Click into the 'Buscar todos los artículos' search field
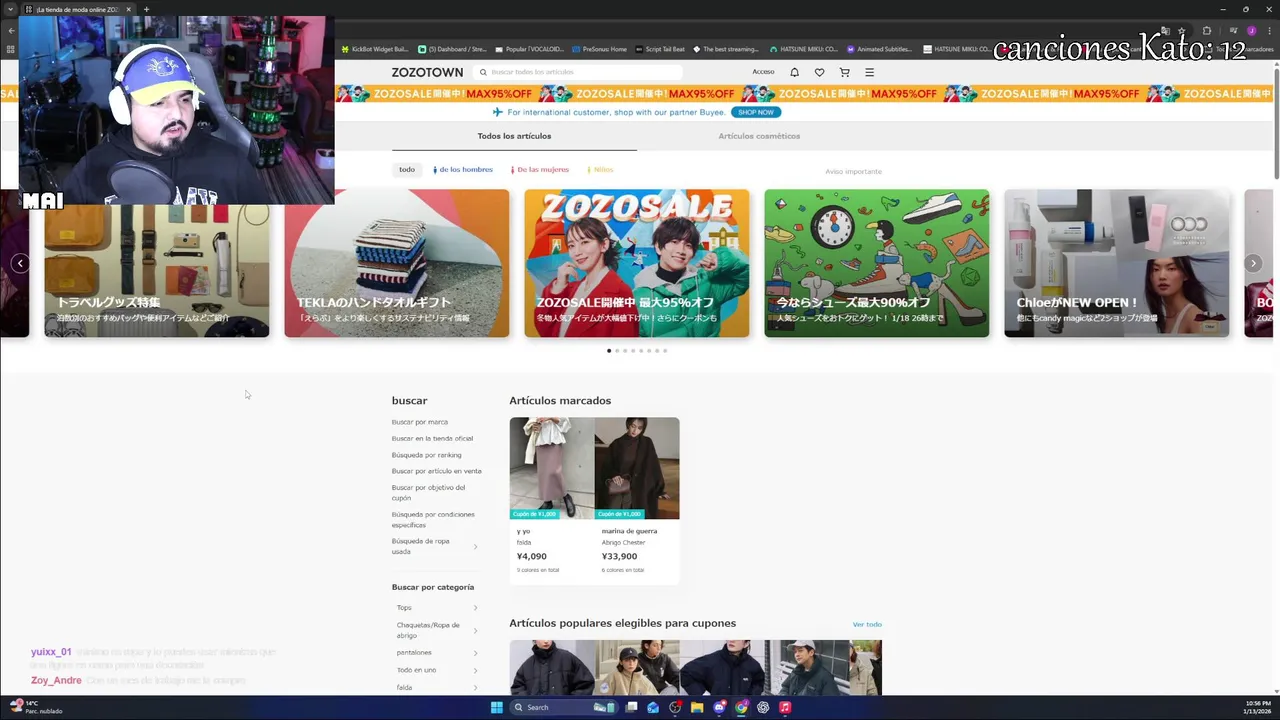Image resolution: width=1280 pixels, height=720 pixels. coord(578,72)
